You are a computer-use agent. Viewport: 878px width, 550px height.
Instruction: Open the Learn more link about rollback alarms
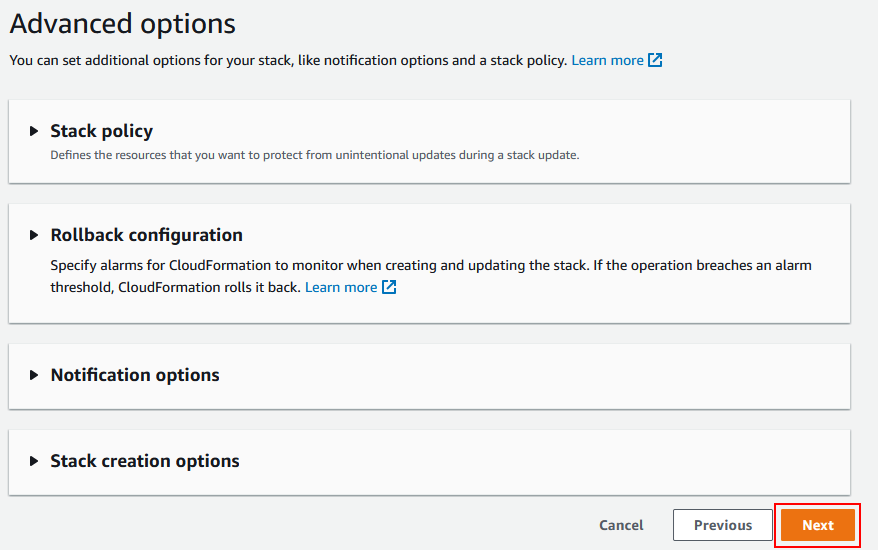(341, 287)
